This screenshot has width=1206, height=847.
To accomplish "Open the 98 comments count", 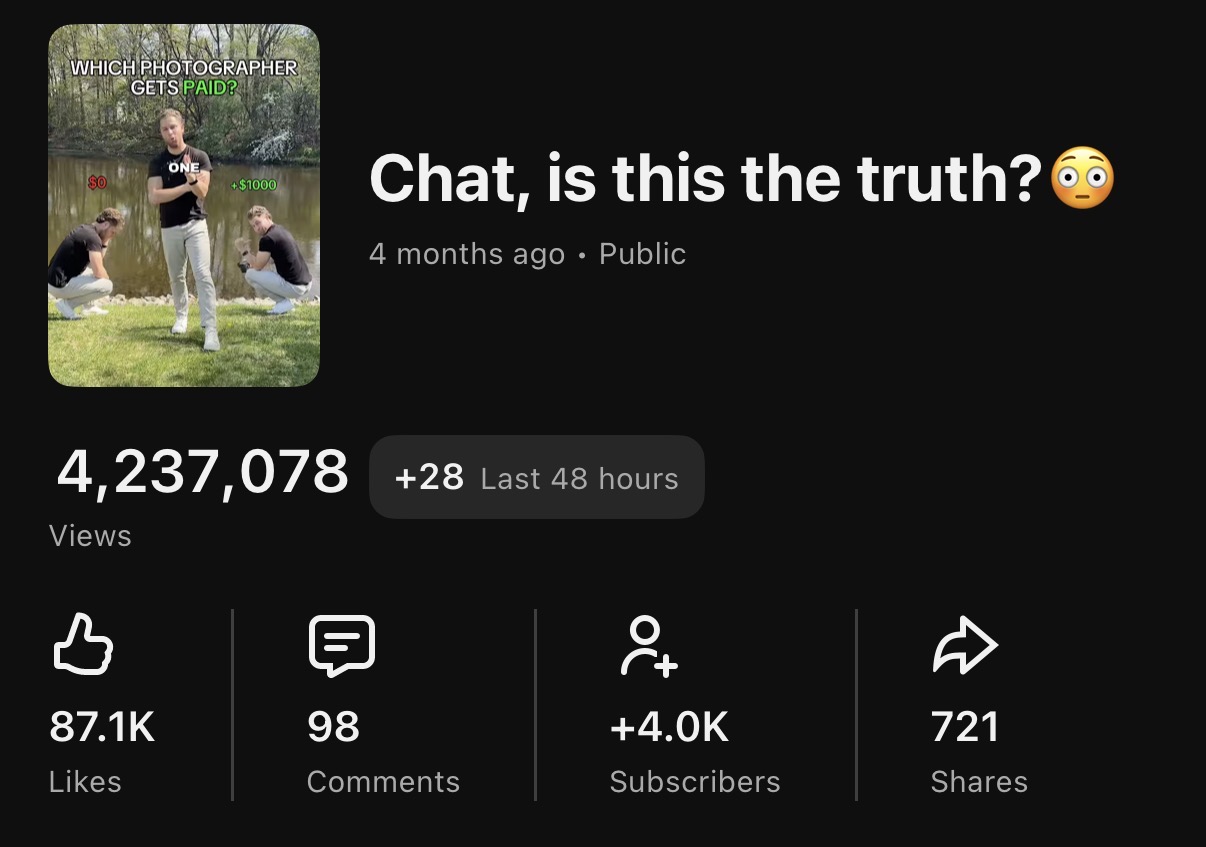I will (x=334, y=727).
